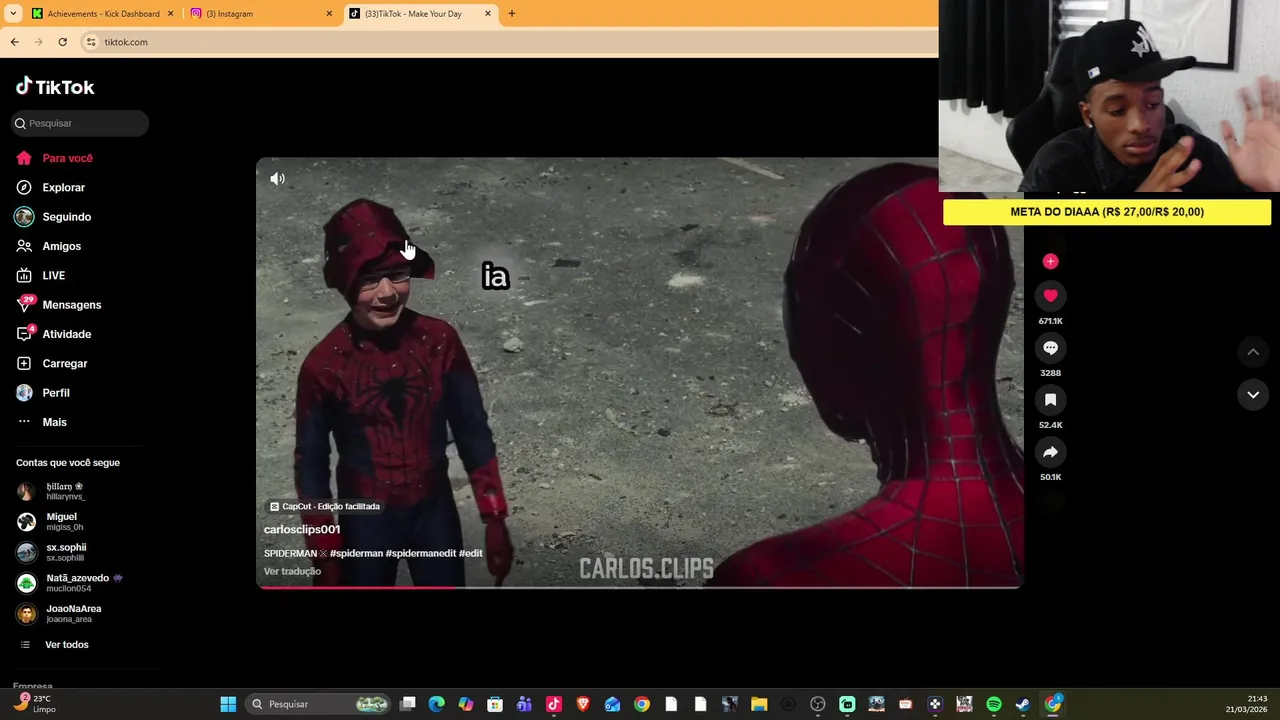Like the video with heart icon

1050,295
